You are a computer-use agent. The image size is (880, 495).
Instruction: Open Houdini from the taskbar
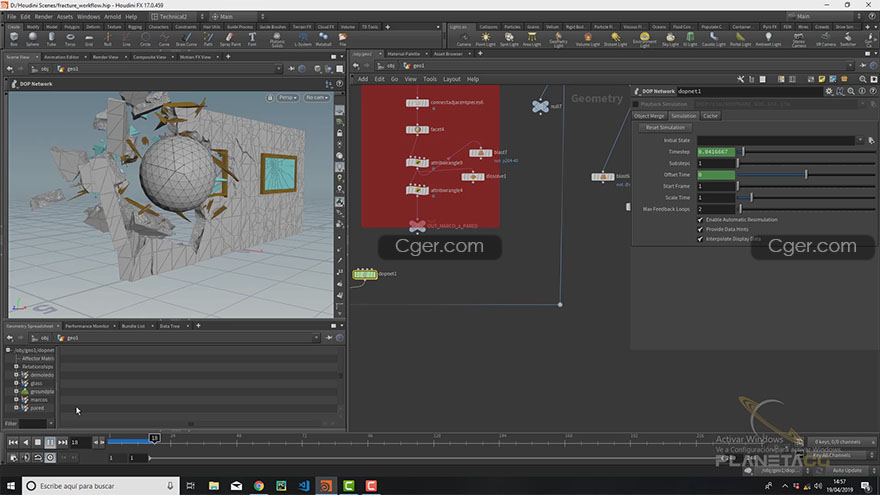[326, 486]
